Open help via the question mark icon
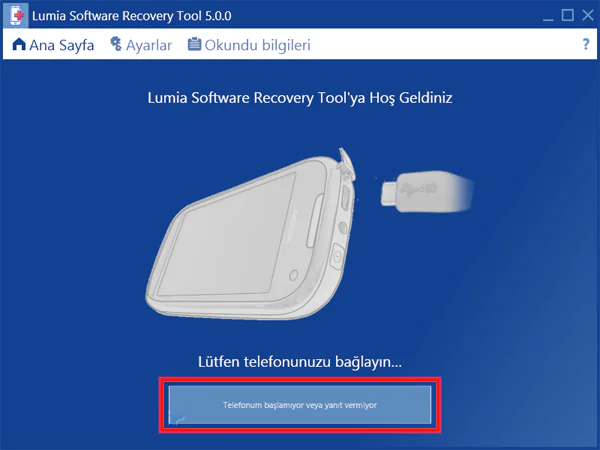The width and height of the screenshot is (600, 450). (x=586, y=44)
